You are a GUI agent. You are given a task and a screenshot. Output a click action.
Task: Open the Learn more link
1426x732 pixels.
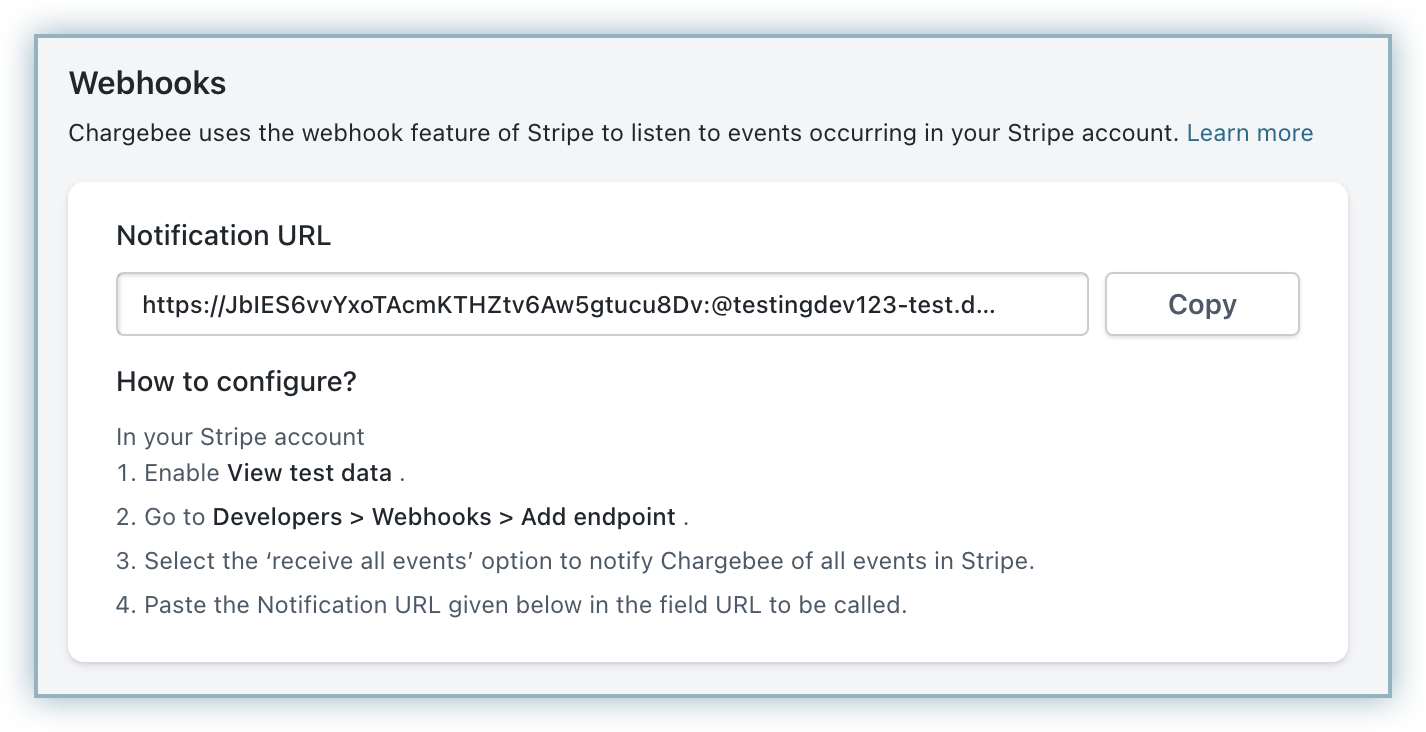[1249, 133]
